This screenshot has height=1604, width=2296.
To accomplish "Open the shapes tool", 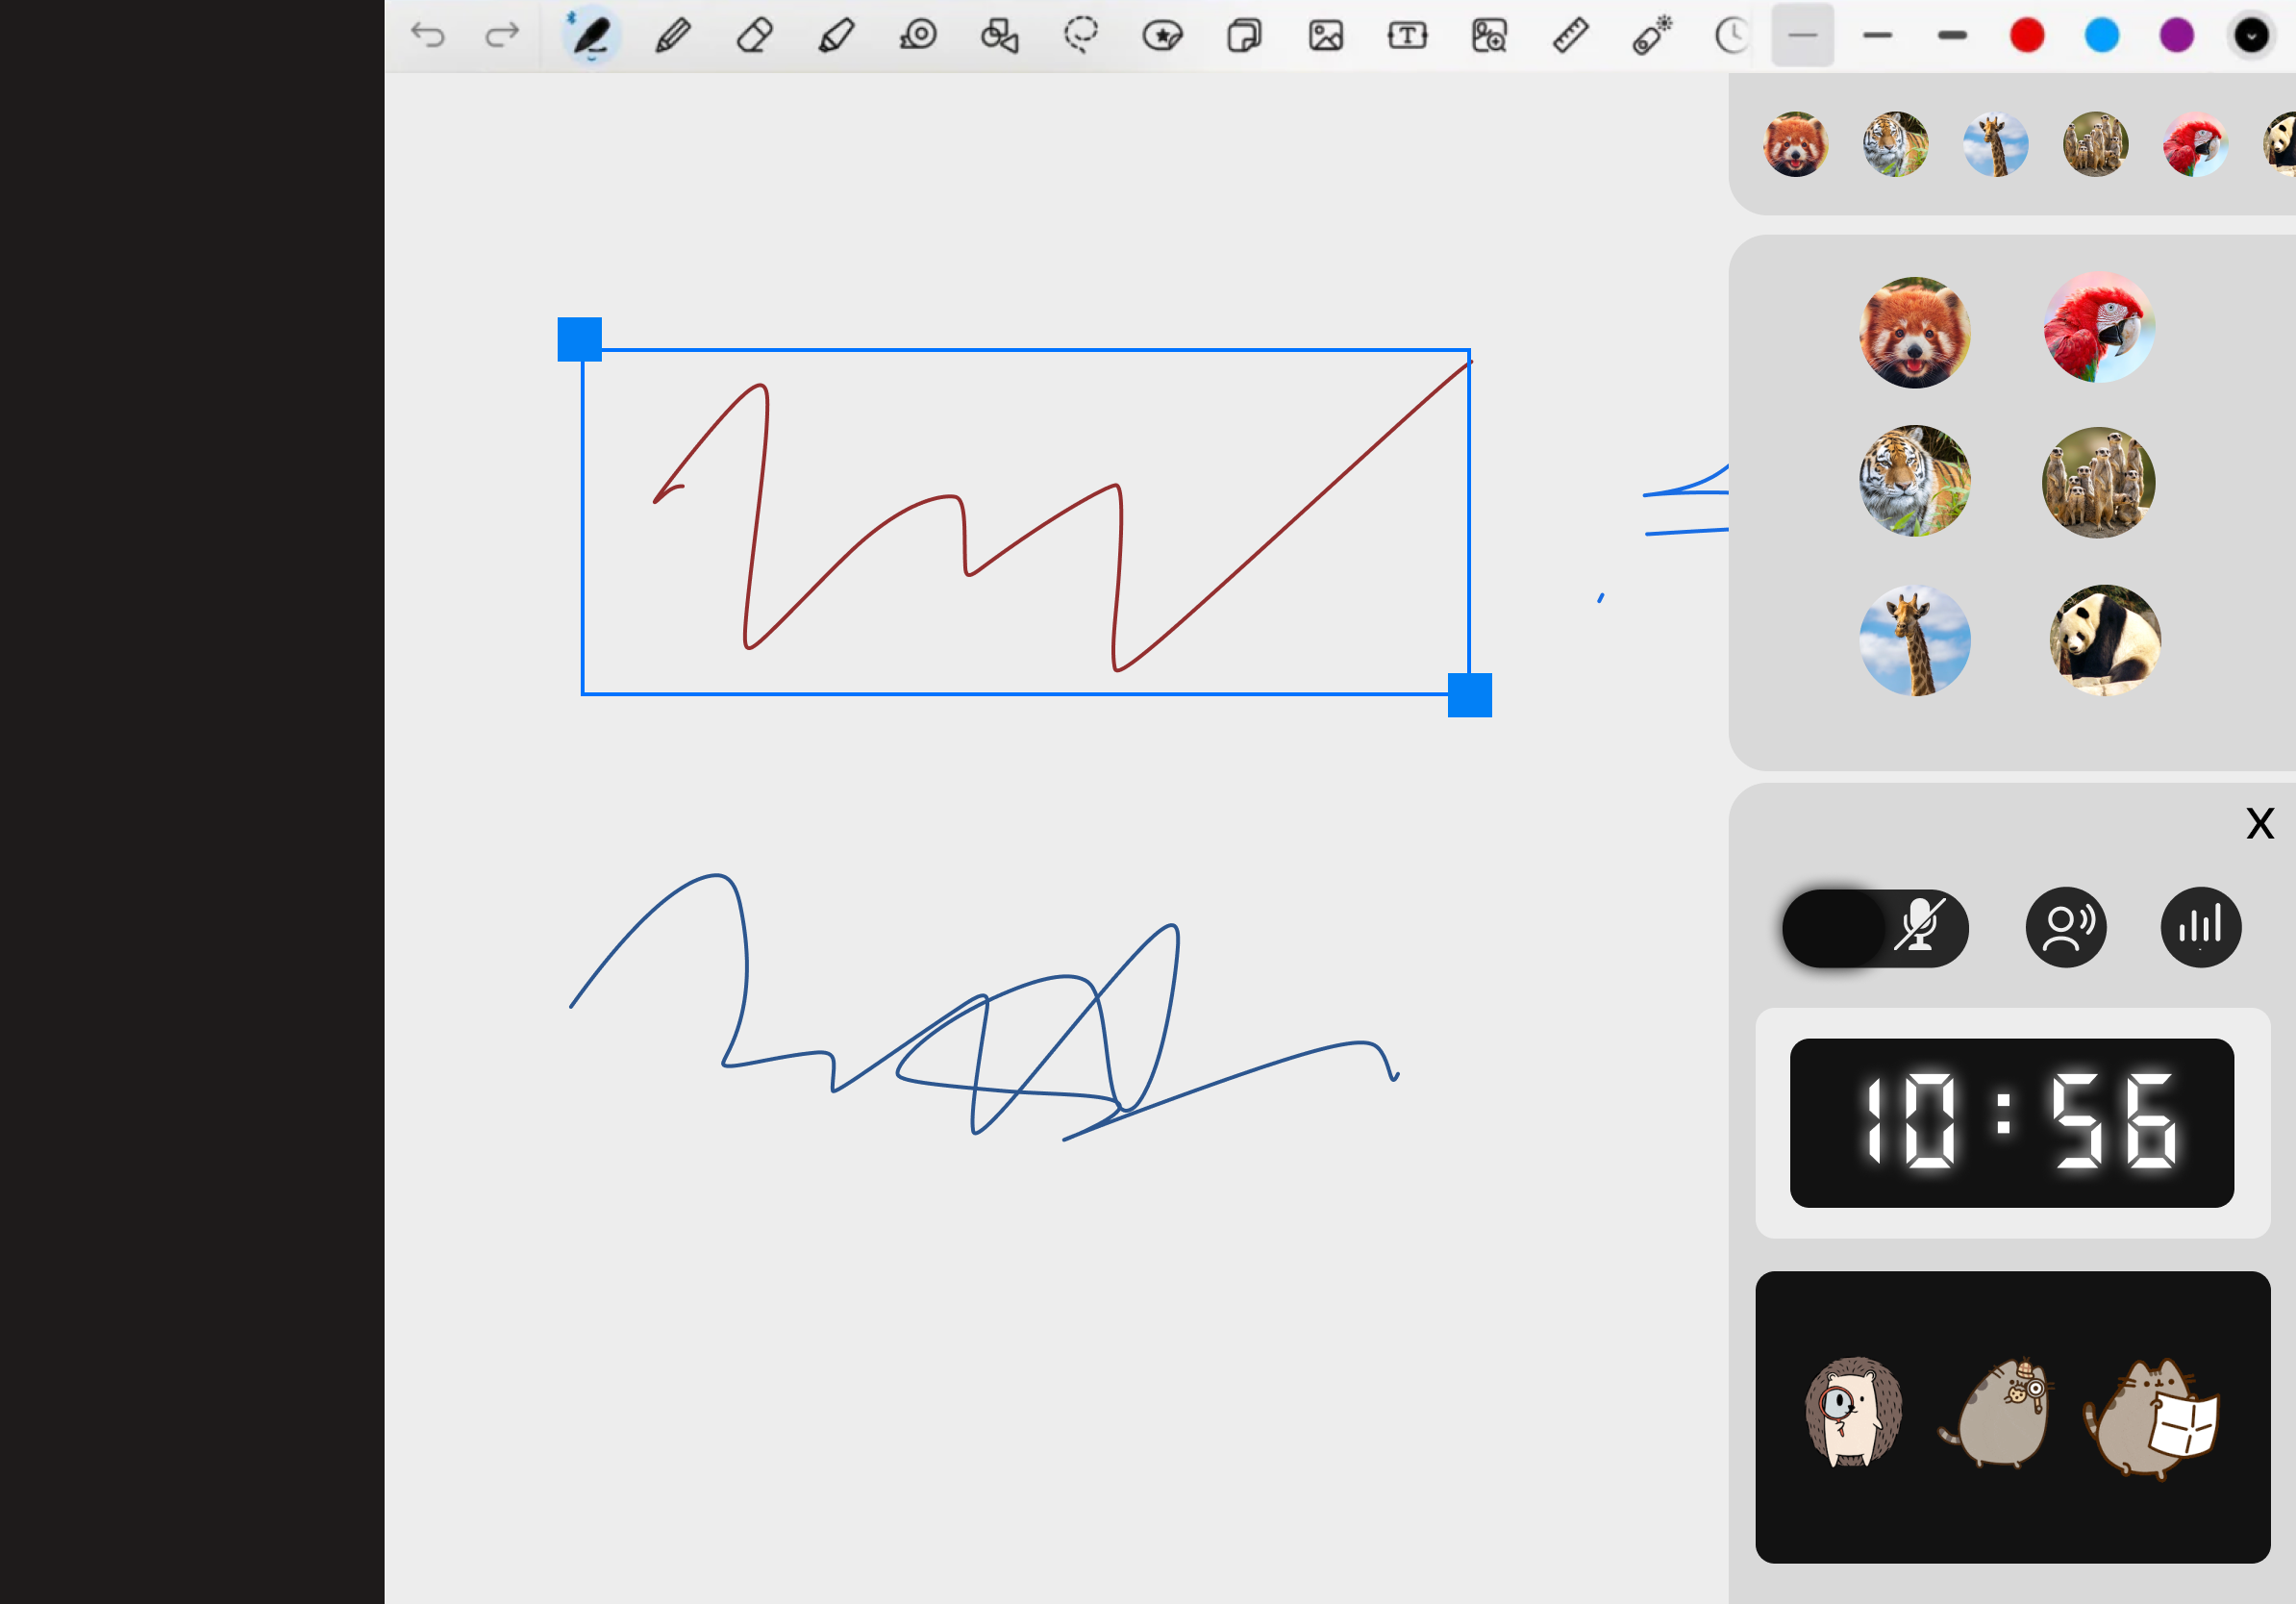I will [x=999, y=36].
